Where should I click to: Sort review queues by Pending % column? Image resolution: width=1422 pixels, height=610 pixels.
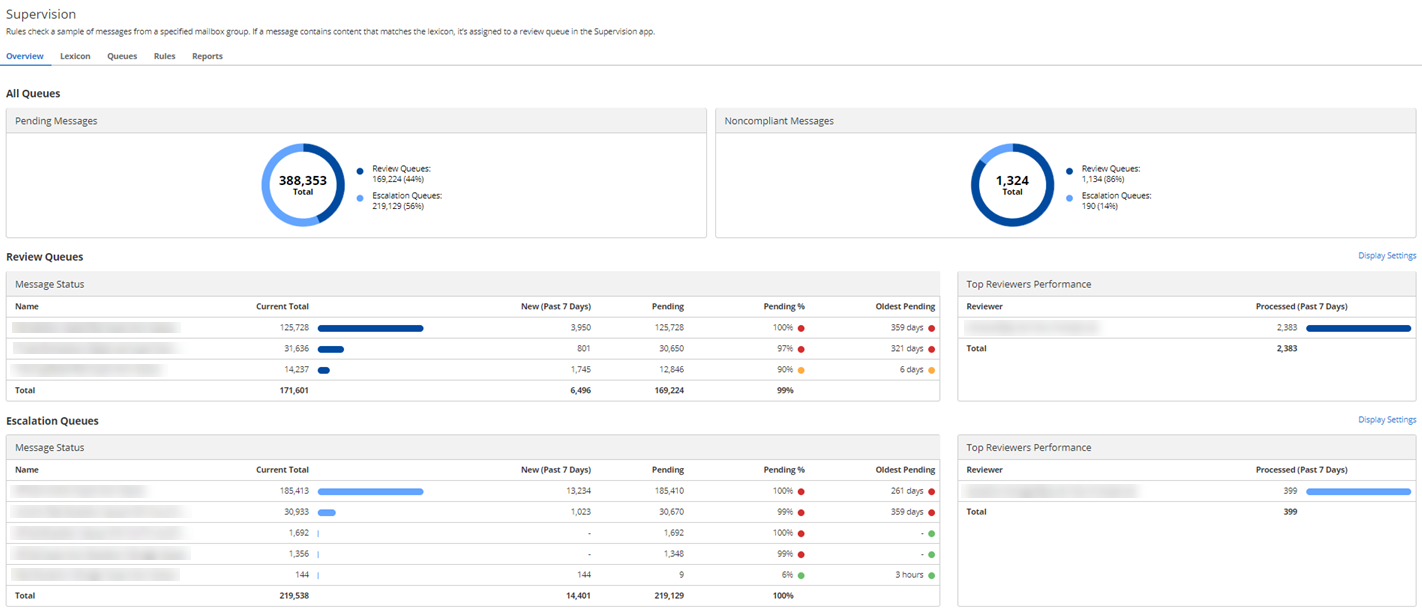[784, 306]
